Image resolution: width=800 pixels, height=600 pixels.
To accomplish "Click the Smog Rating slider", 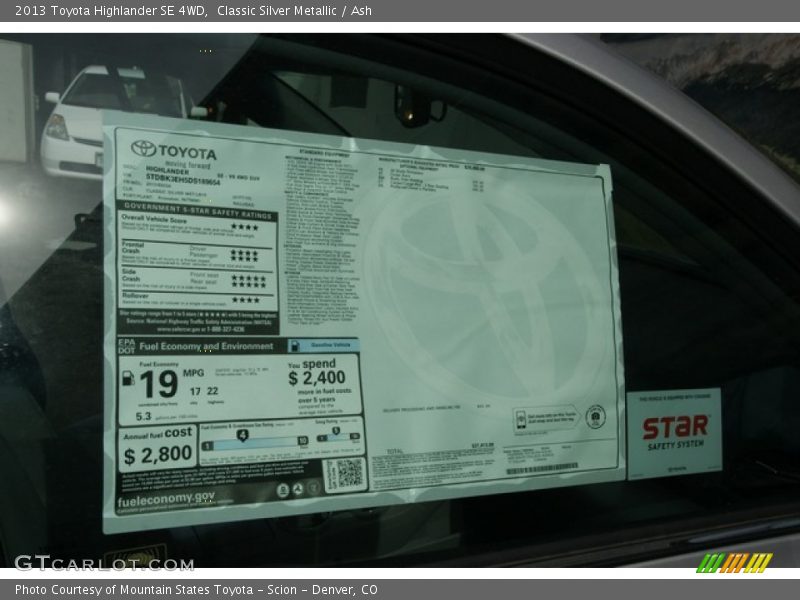I will pyautogui.click(x=338, y=436).
